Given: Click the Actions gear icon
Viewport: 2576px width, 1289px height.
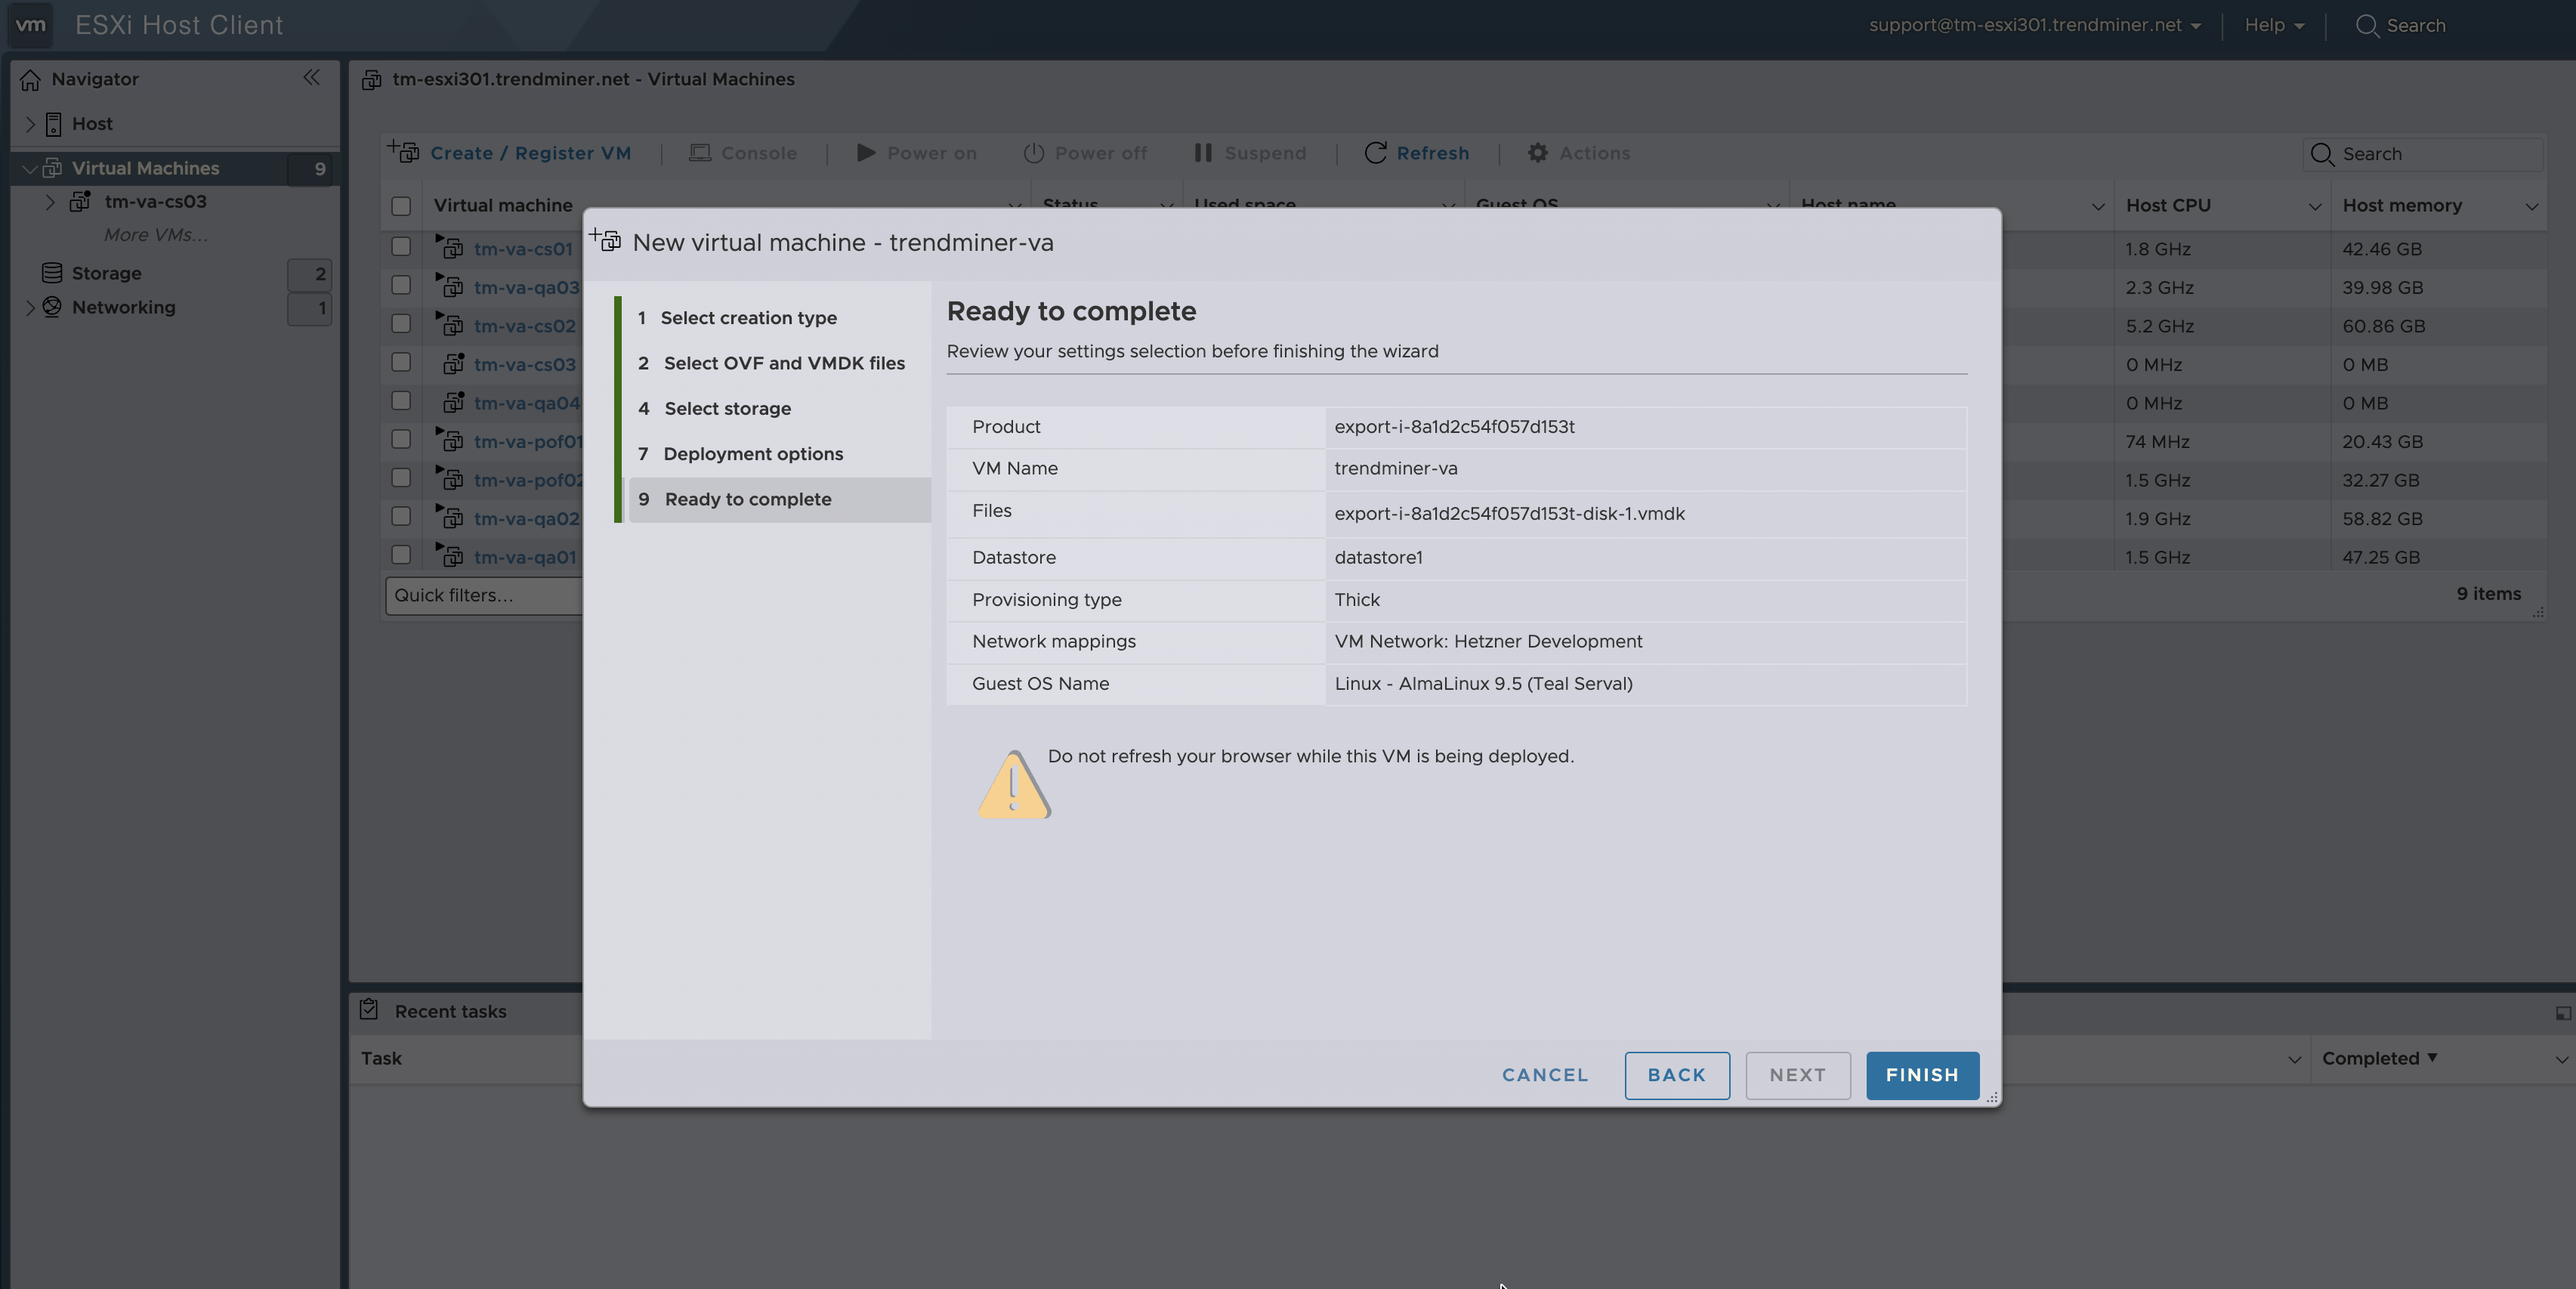Looking at the screenshot, I should (1537, 153).
